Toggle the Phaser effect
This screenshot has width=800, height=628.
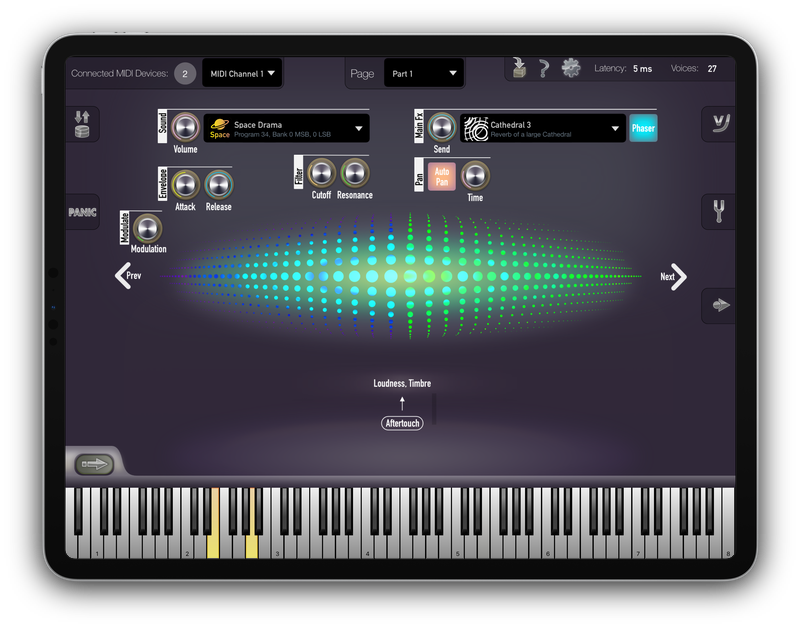click(x=643, y=128)
